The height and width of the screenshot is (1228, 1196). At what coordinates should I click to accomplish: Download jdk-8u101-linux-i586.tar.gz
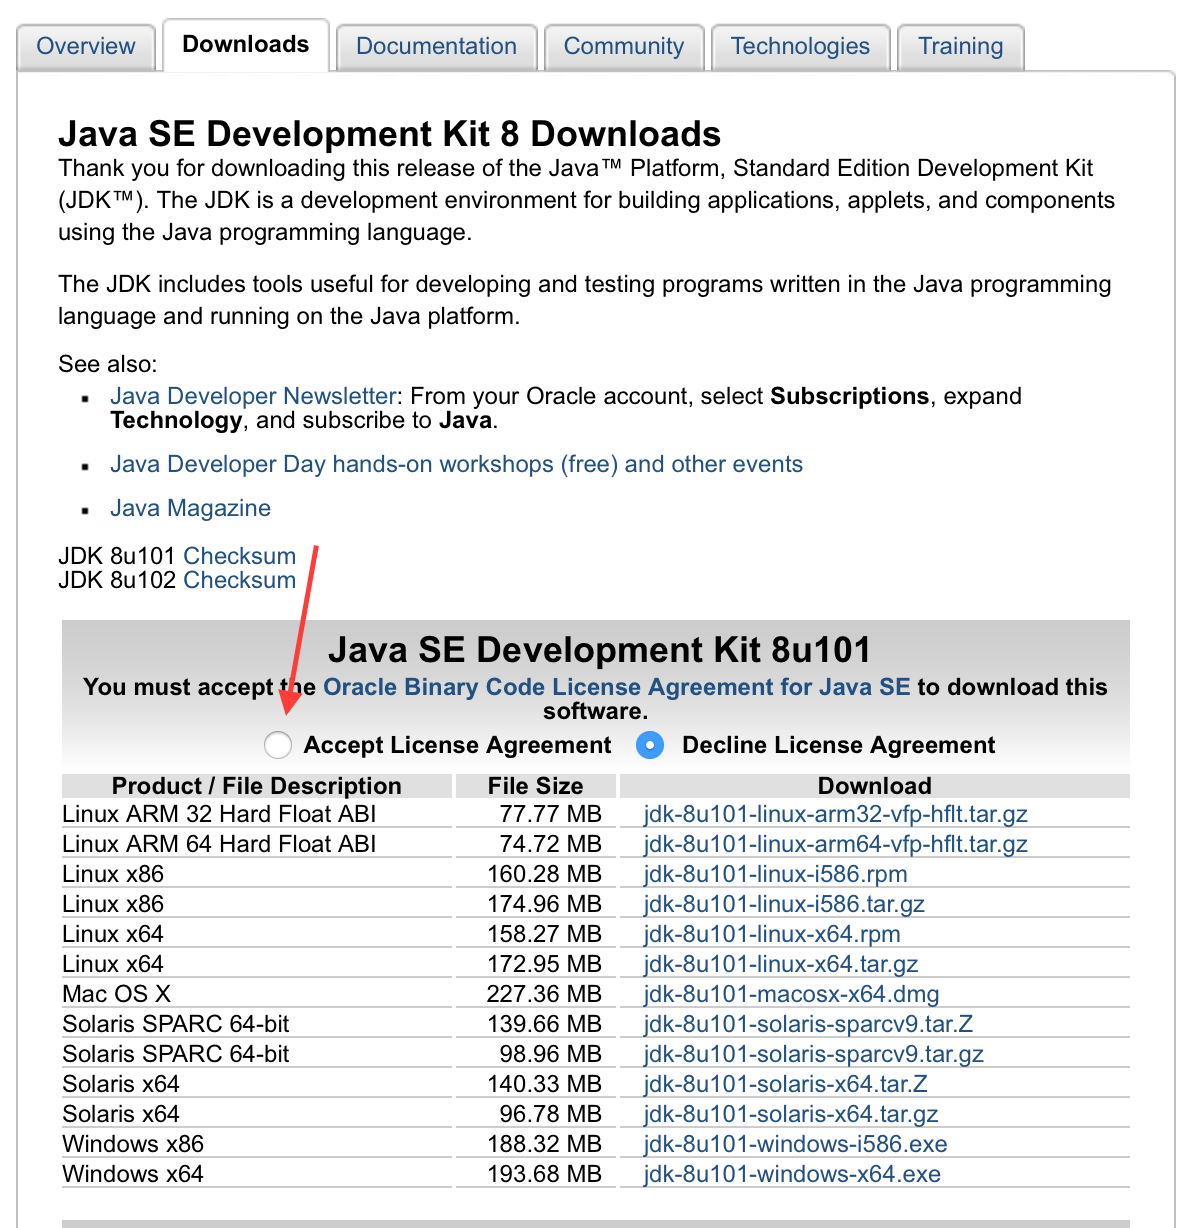[784, 904]
